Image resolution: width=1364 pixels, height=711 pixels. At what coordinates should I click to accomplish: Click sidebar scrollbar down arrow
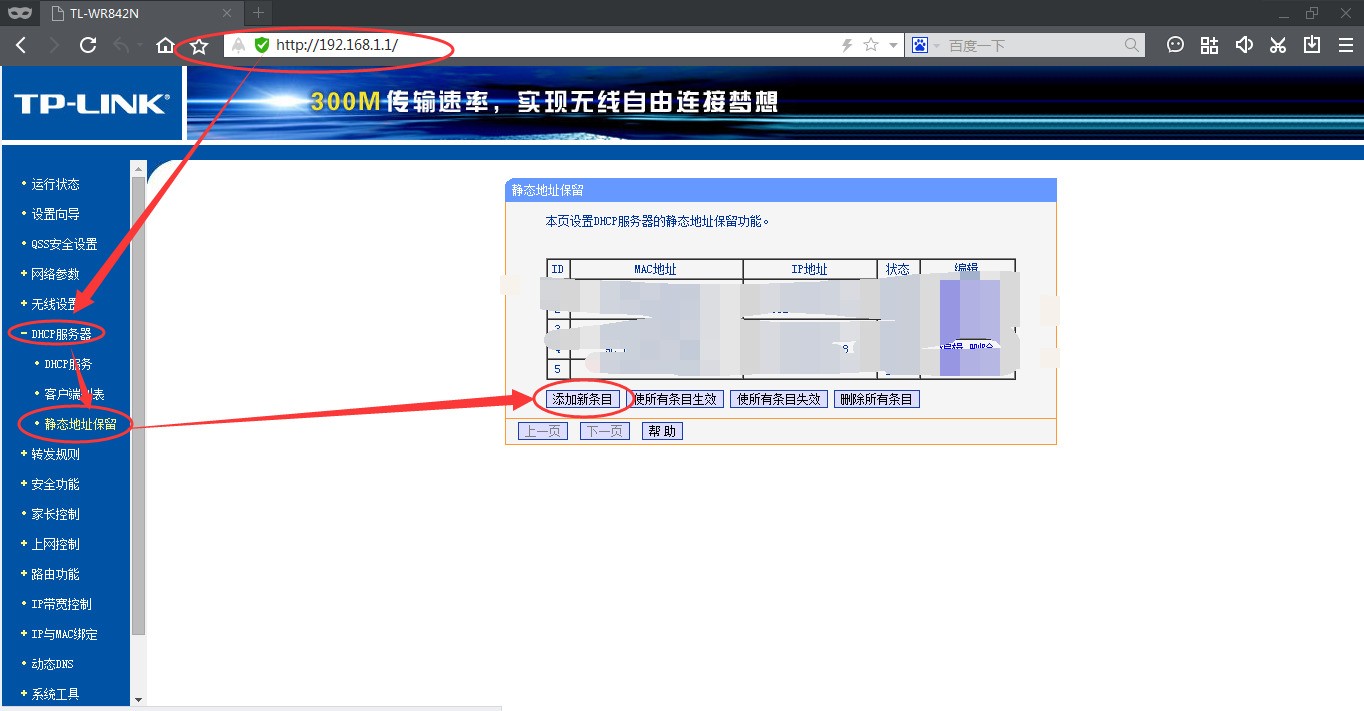(138, 699)
